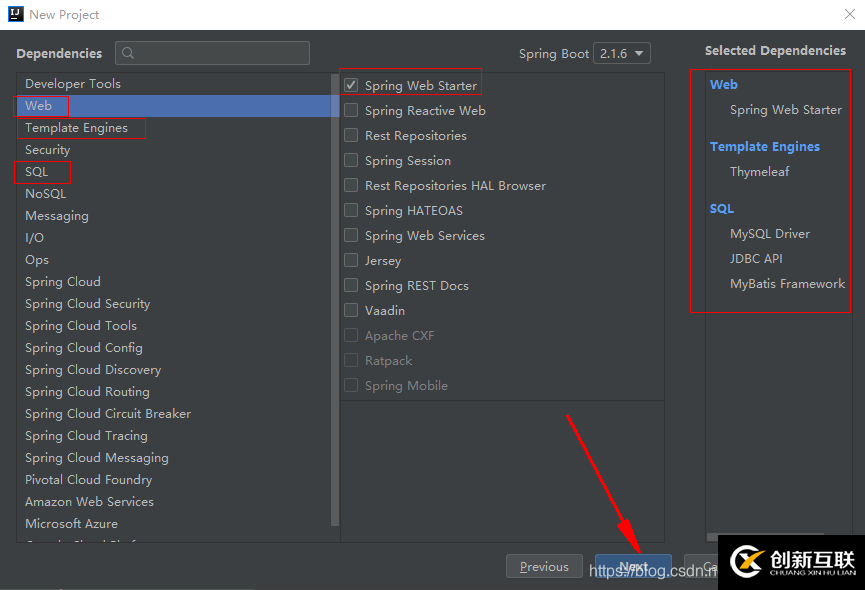Enable Spring Reactive Web checkbox

351,110
